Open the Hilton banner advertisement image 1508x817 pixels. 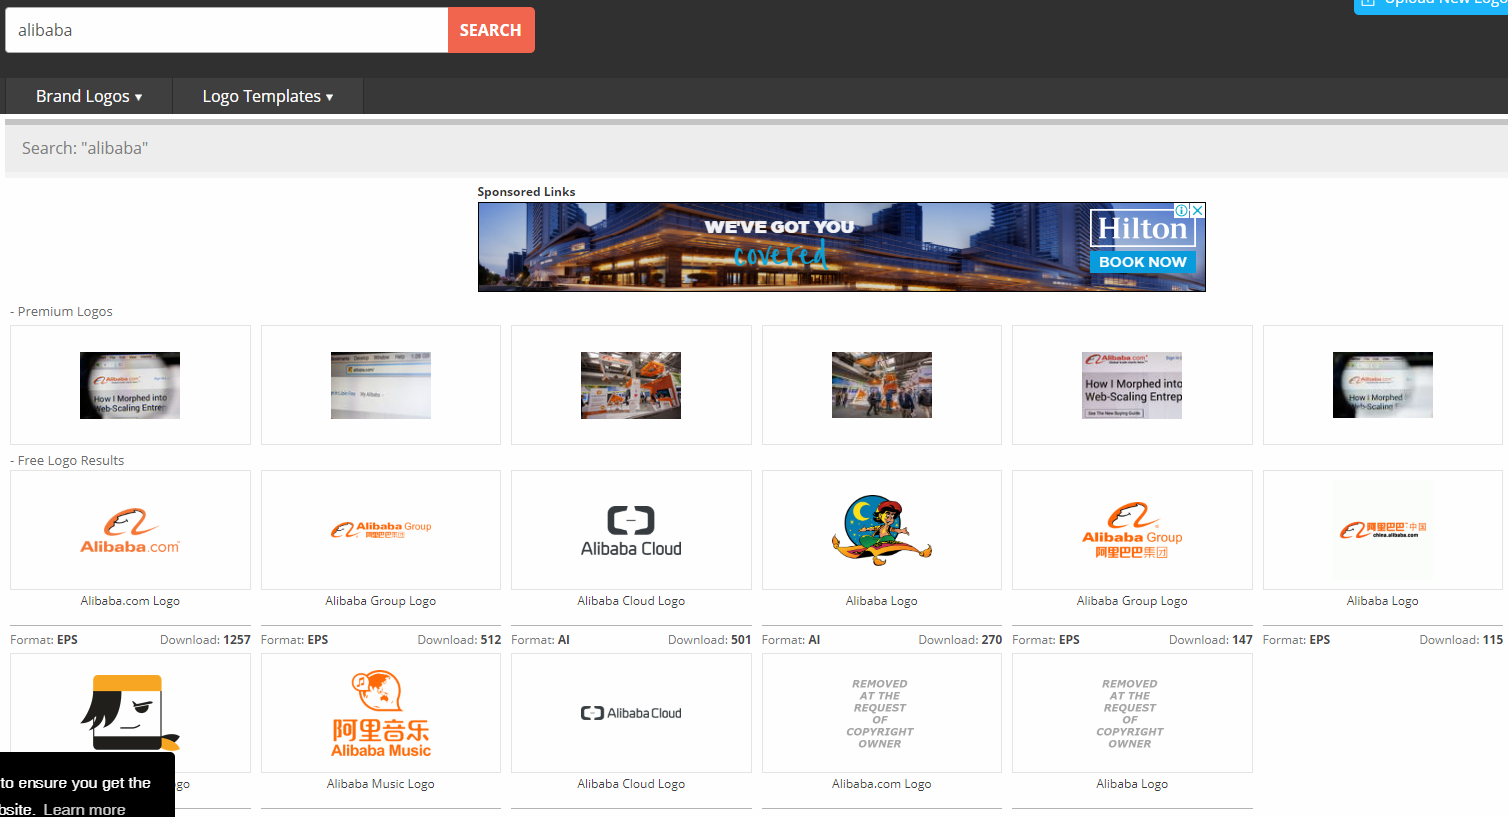(842, 247)
